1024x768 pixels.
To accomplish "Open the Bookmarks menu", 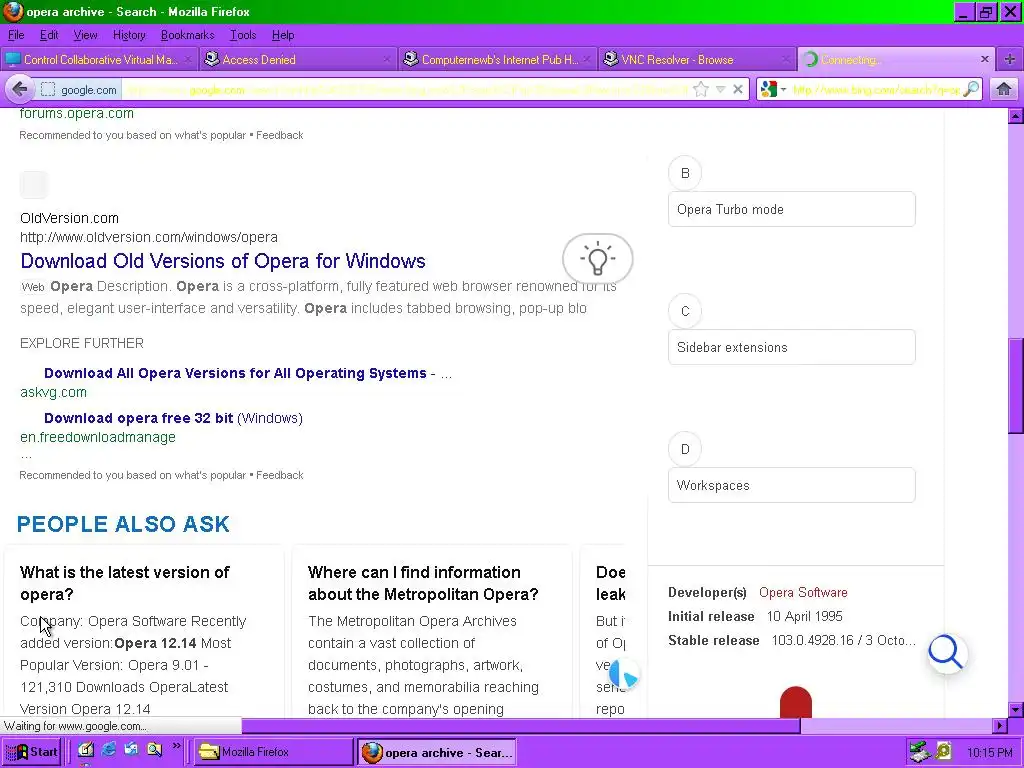I will click(x=187, y=35).
